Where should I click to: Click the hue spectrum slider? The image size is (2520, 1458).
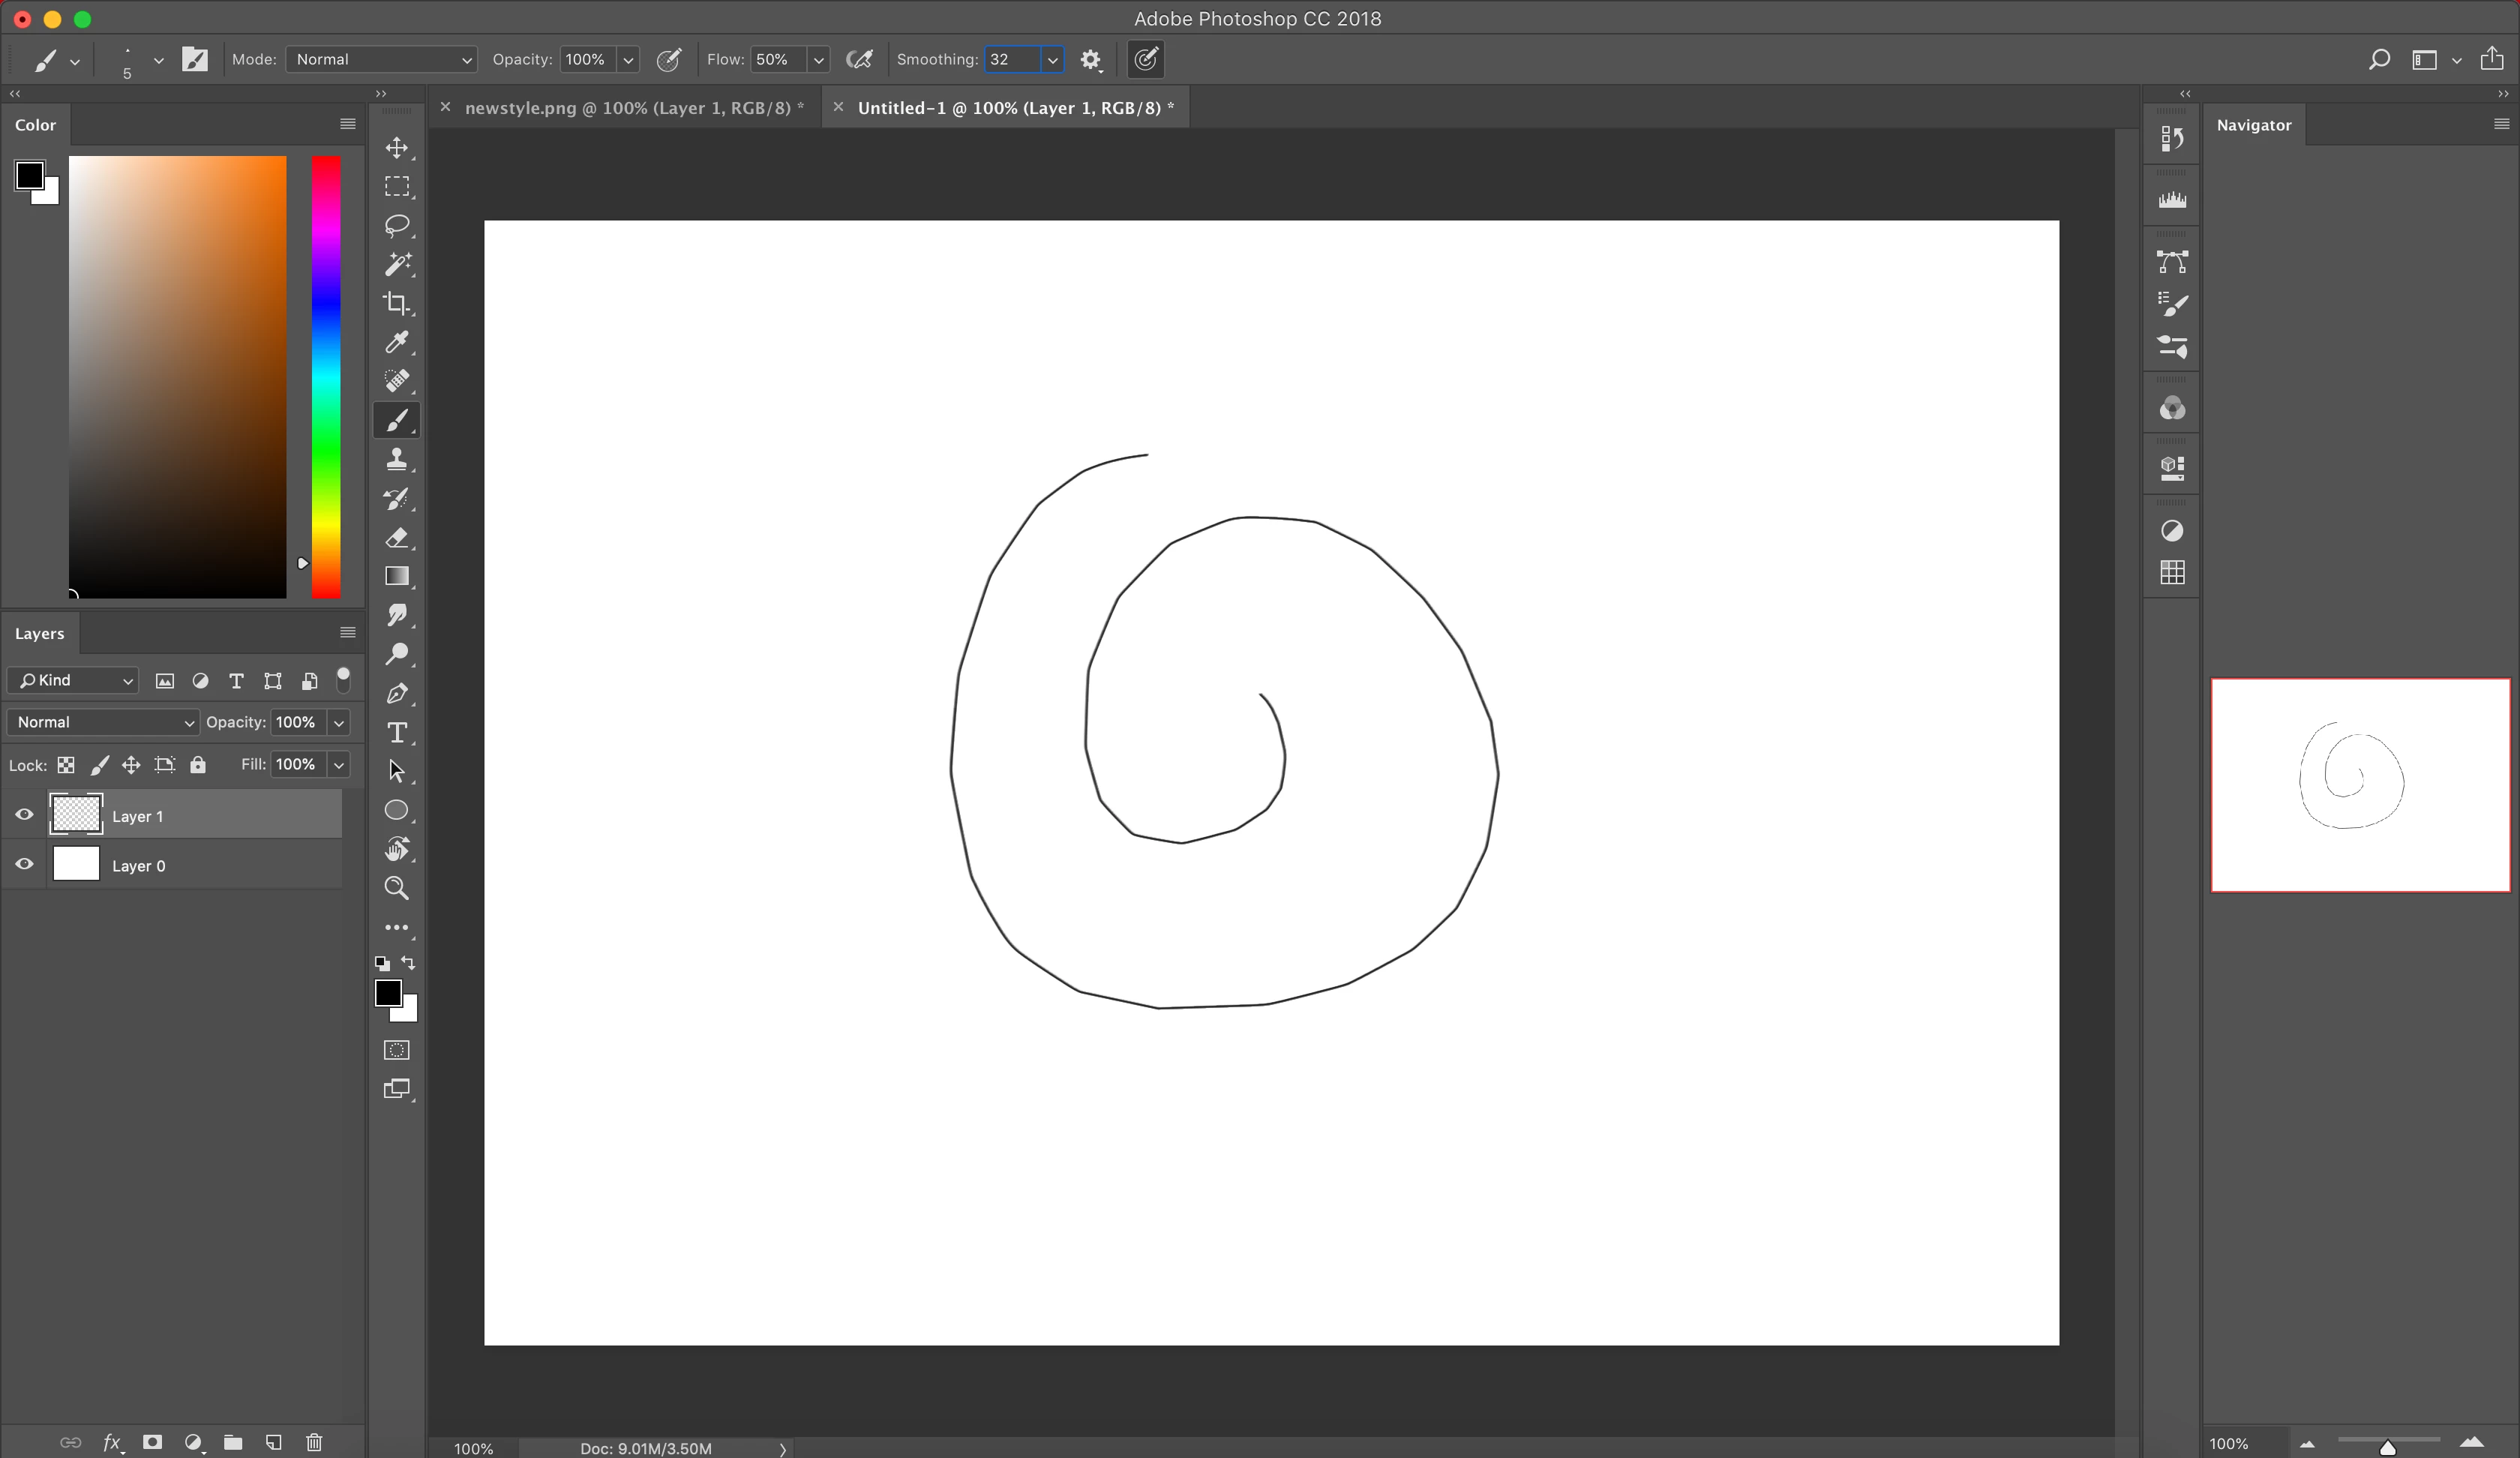[326, 376]
